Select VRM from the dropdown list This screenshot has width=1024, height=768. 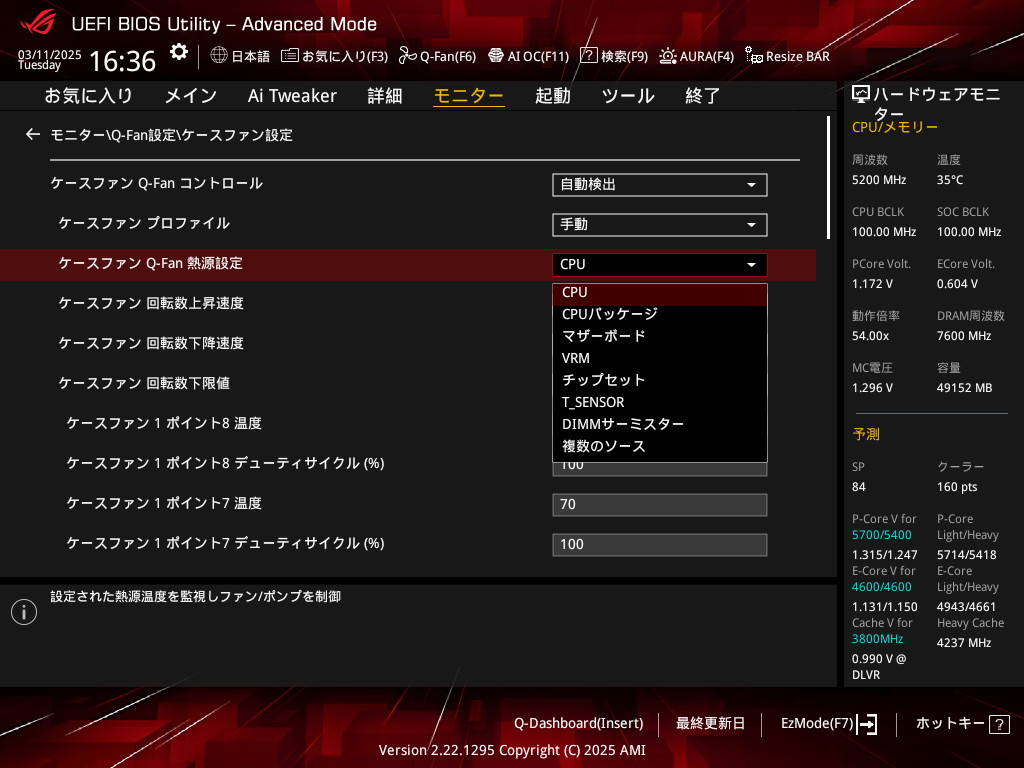(660, 359)
